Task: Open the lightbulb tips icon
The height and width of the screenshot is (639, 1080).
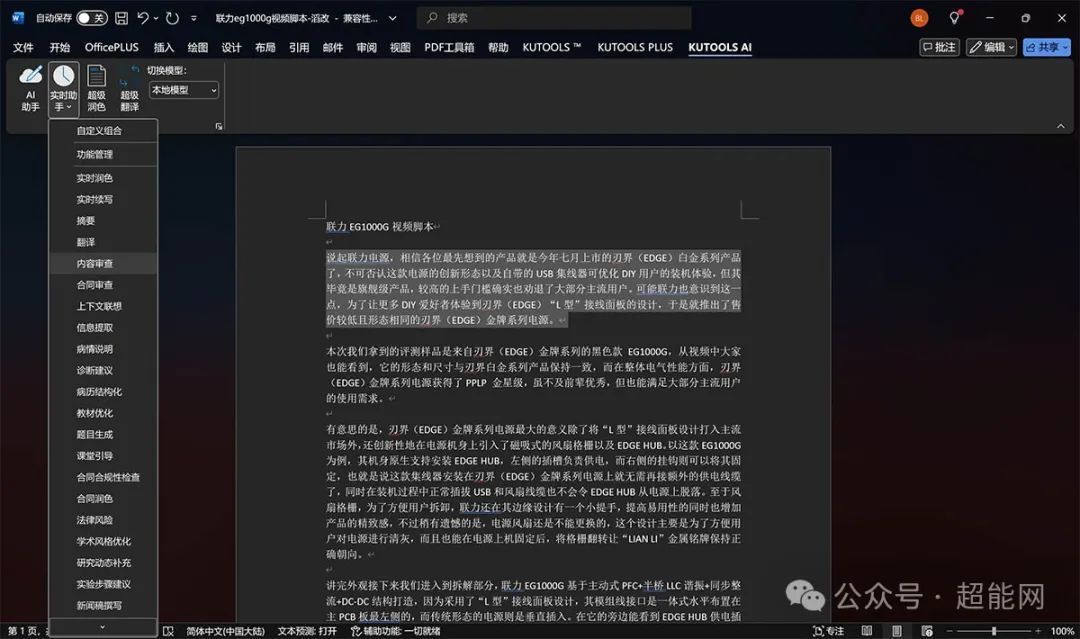Action: pos(955,18)
